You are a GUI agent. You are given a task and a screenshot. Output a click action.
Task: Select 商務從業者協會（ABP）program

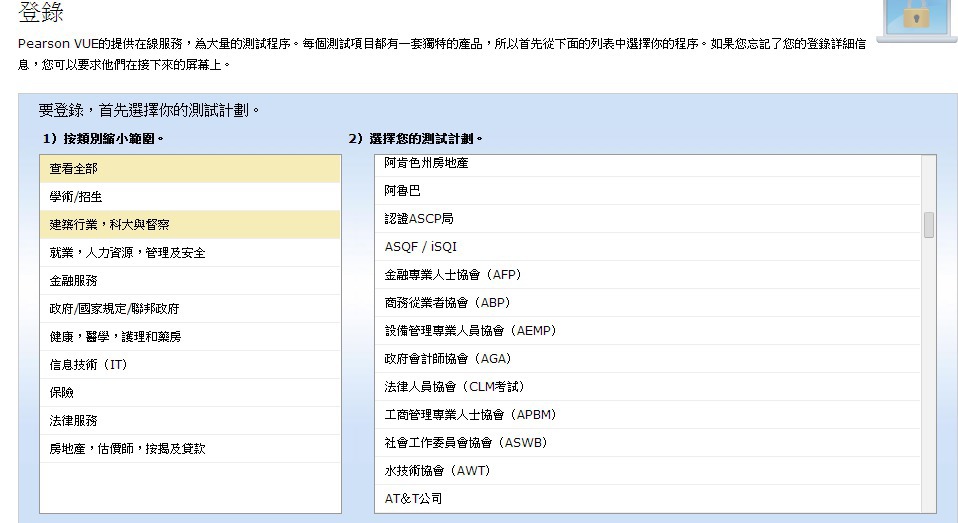pyautogui.click(x=648, y=303)
